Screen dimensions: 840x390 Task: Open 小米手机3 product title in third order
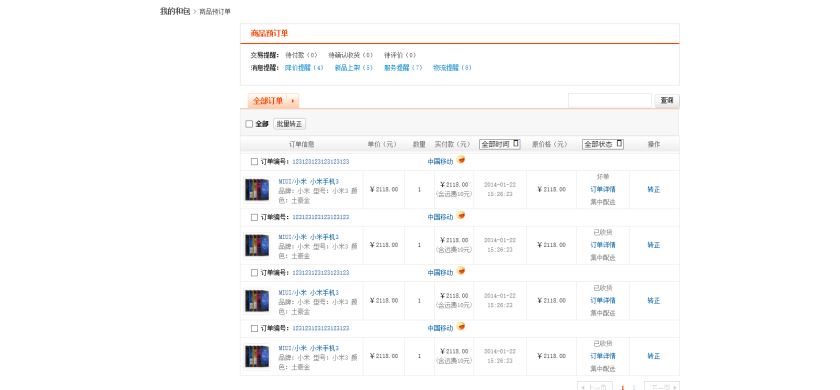309,292
